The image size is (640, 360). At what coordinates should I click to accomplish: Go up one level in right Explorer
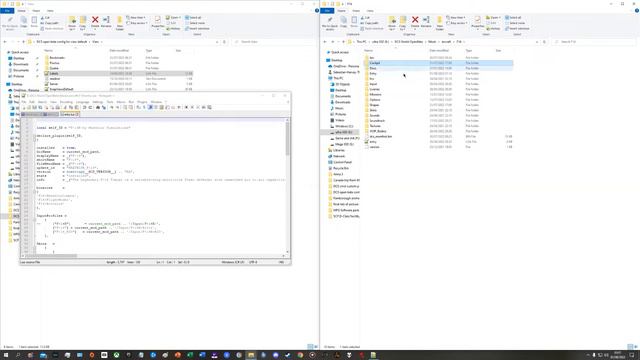click(343, 42)
